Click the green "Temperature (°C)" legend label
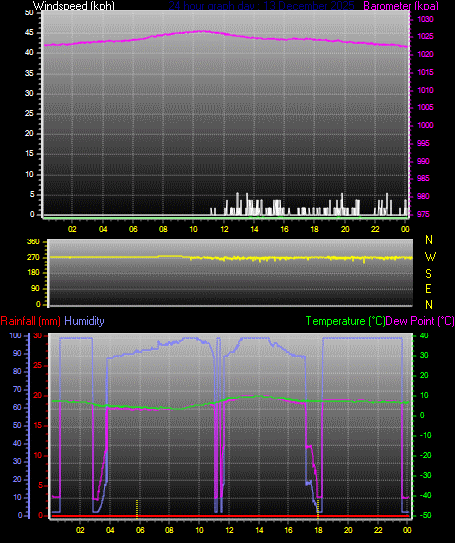The width and height of the screenshot is (455, 543). click(x=345, y=321)
